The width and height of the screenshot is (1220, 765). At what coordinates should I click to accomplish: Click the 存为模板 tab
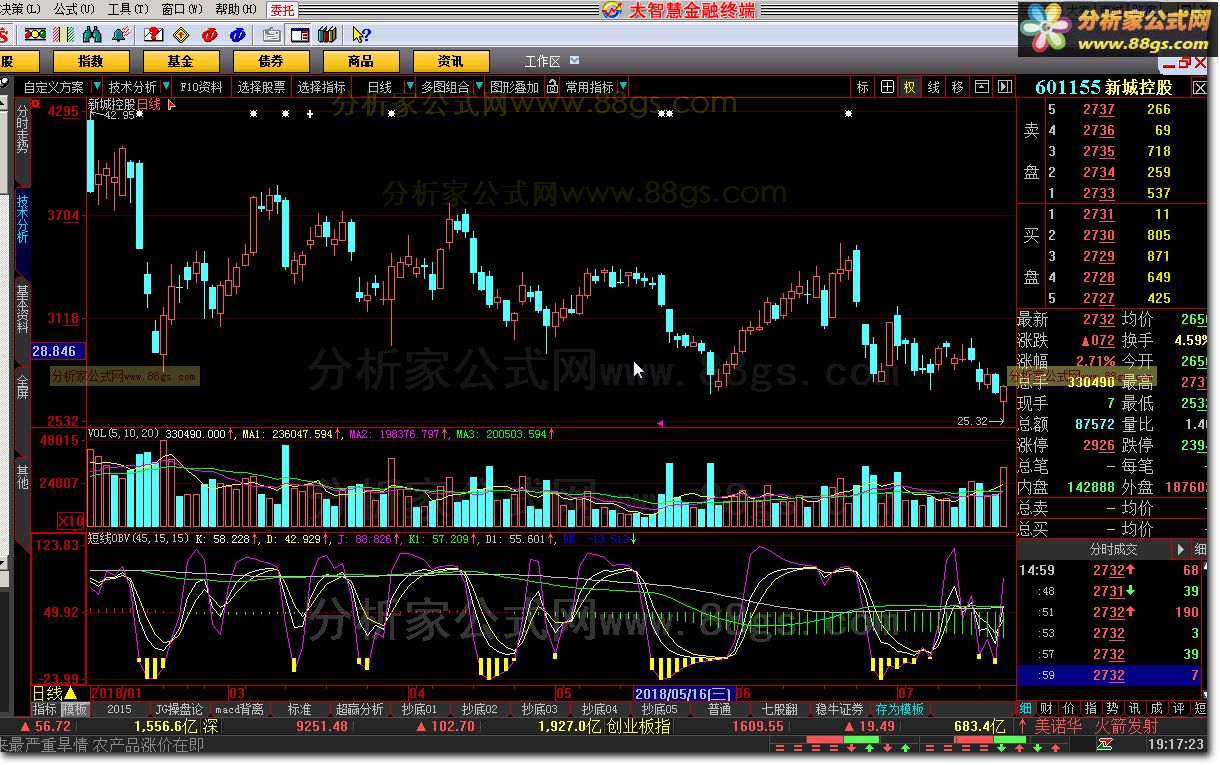point(900,709)
